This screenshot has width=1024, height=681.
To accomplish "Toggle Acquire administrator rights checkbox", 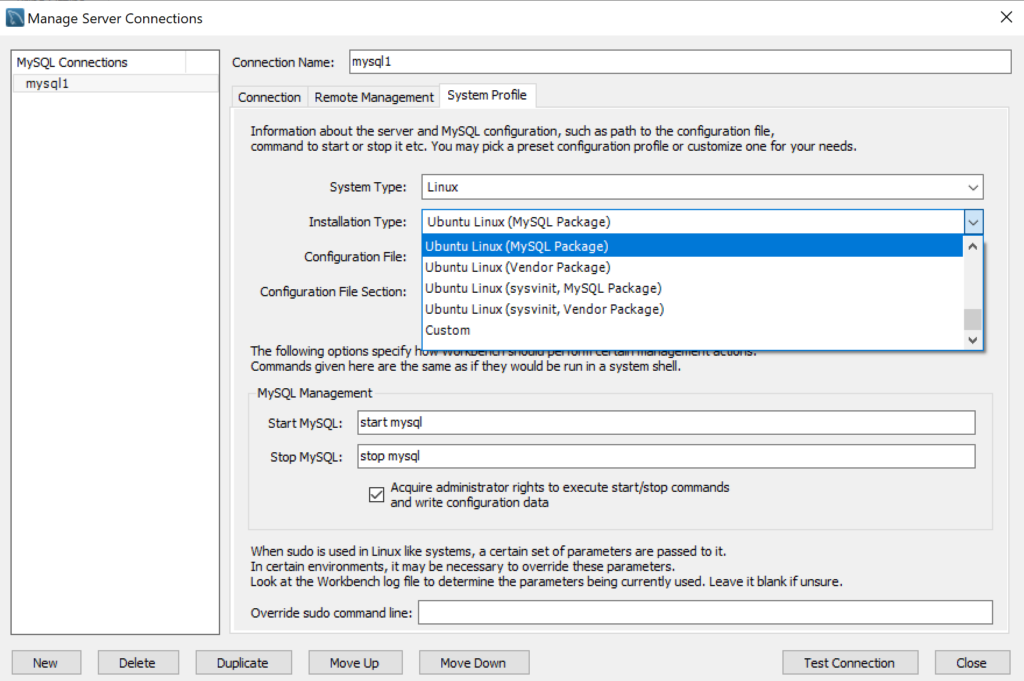I will [x=377, y=495].
